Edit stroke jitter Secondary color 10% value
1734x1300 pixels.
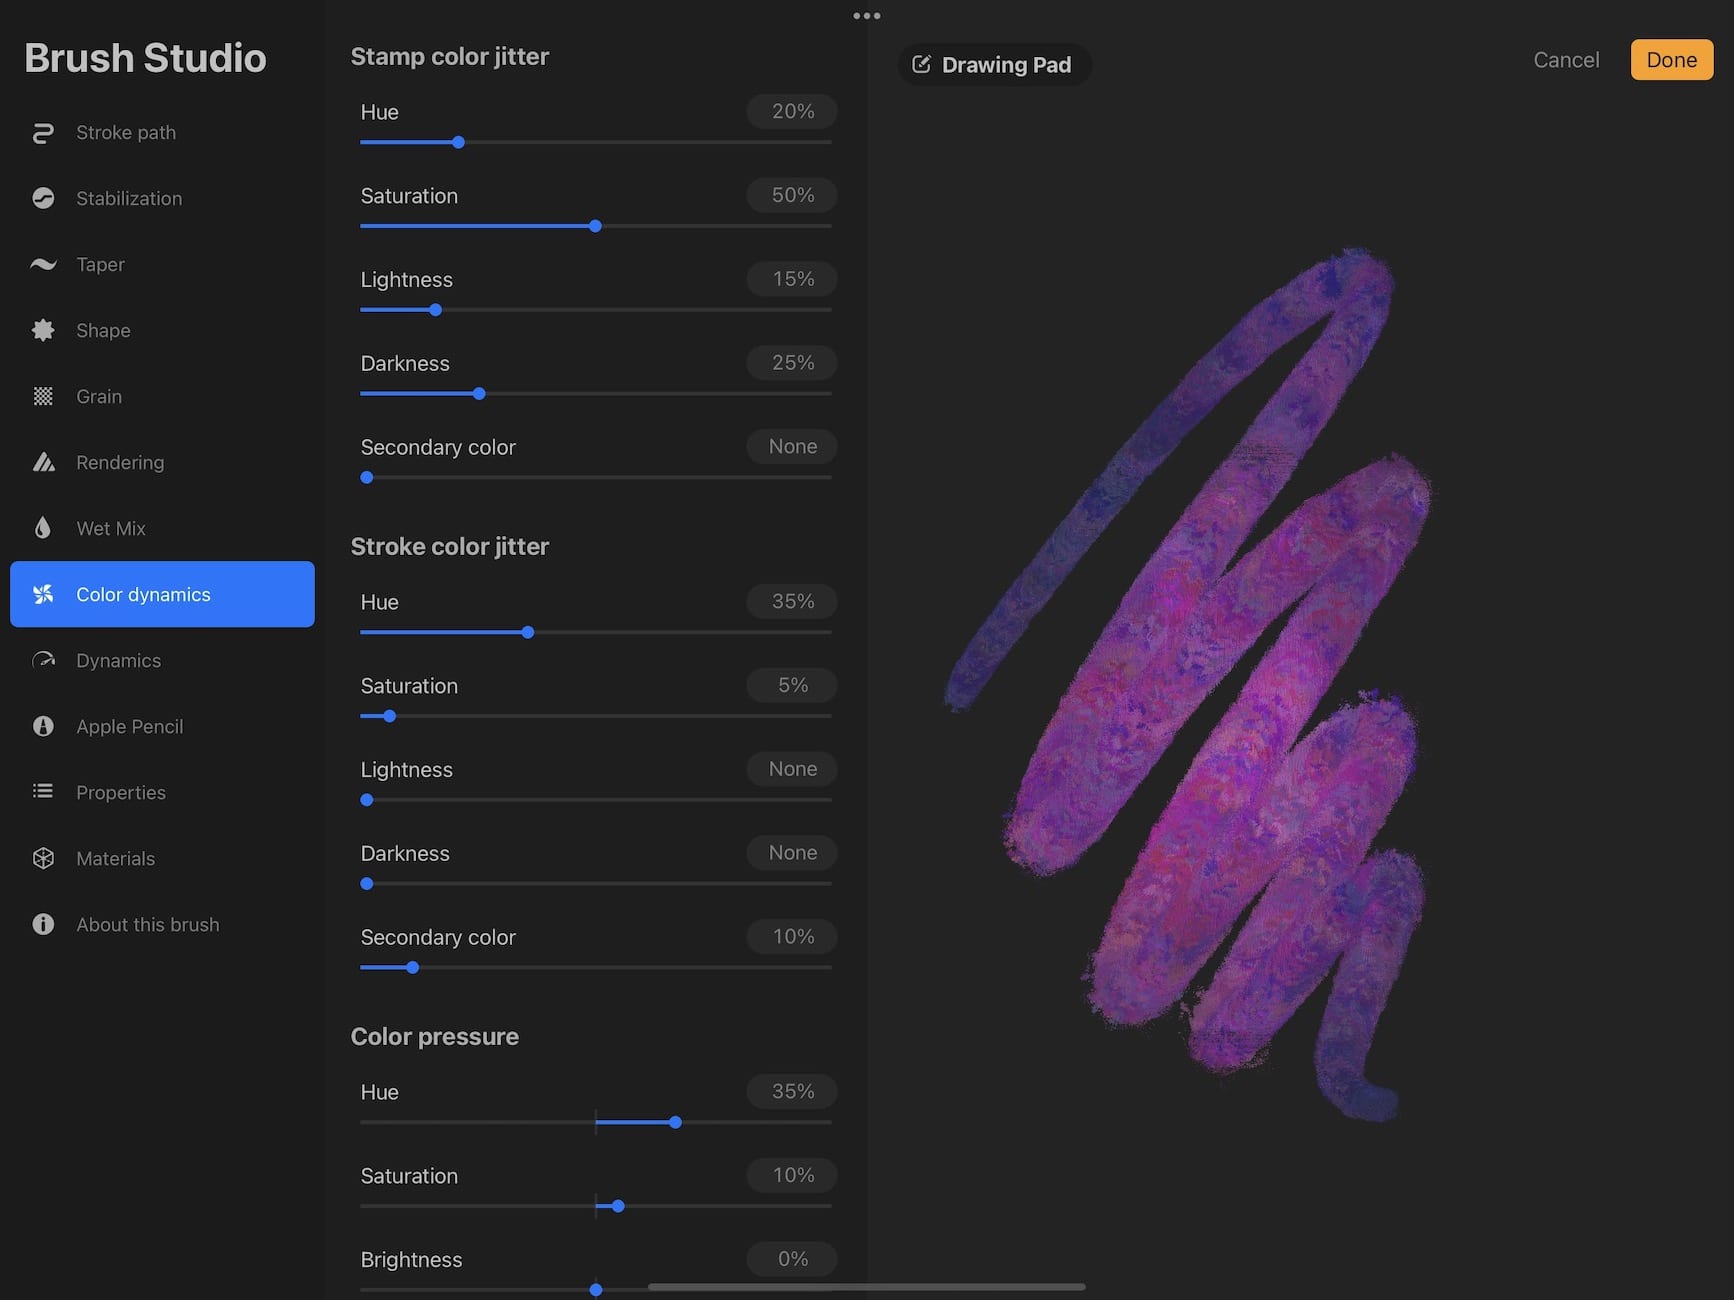click(x=792, y=937)
